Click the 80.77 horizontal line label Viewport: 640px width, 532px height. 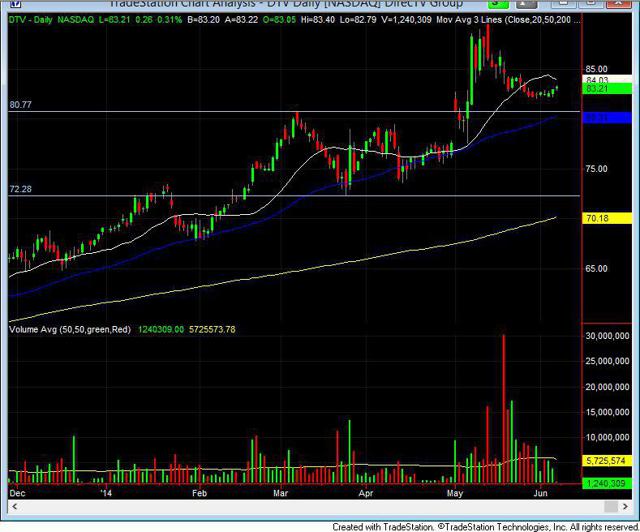tap(20, 105)
